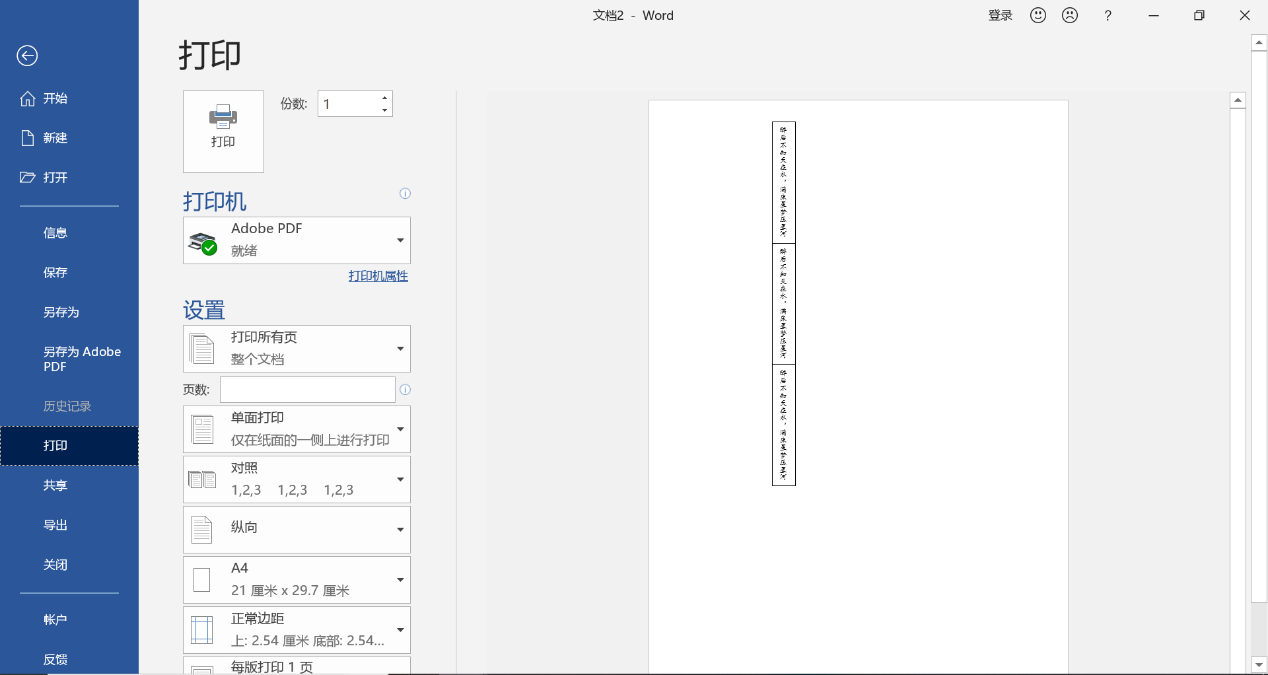Click the sad face feedback icon
The image size is (1268, 675).
click(1070, 15)
